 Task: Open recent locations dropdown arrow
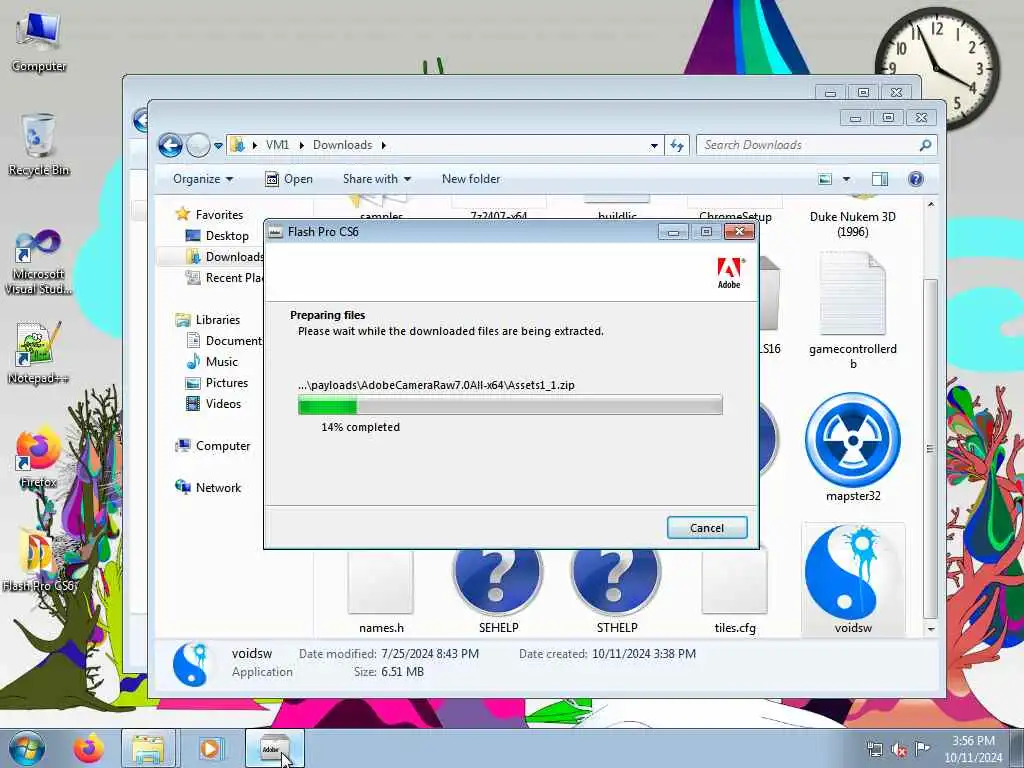[x=218, y=146]
